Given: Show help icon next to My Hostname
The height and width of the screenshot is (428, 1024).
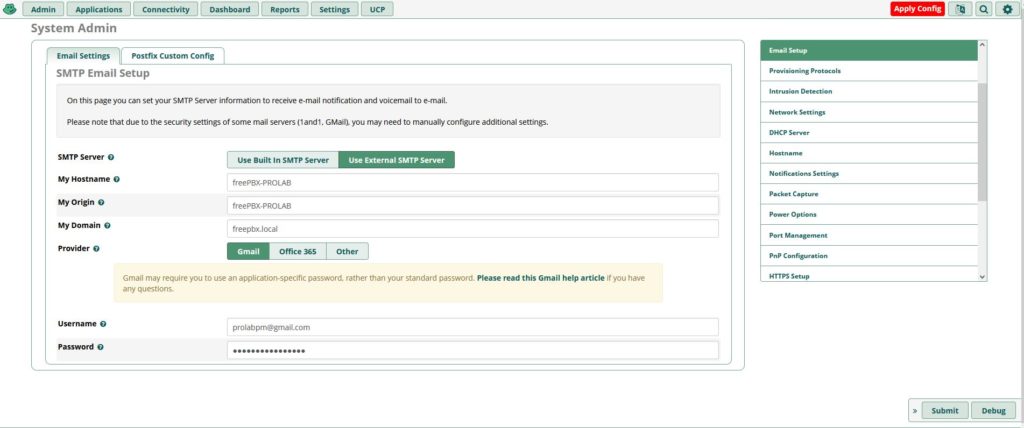Looking at the screenshot, I should point(116,179).
